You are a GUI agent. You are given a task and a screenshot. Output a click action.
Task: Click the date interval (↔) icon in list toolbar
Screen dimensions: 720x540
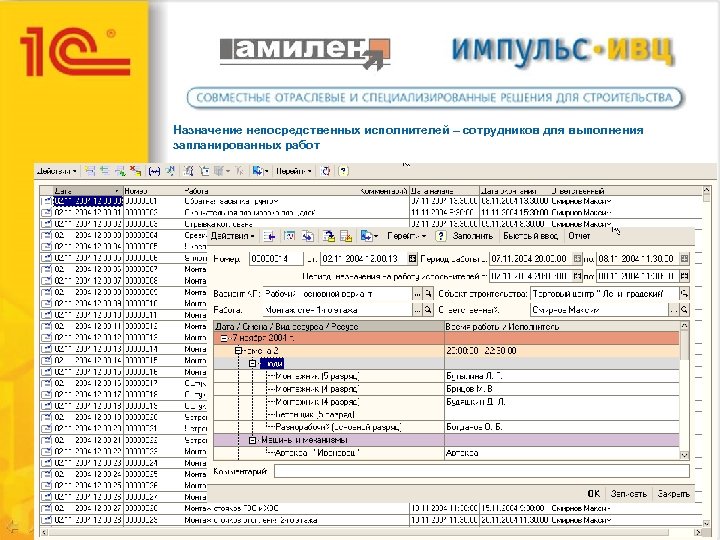tap(154, 171)
